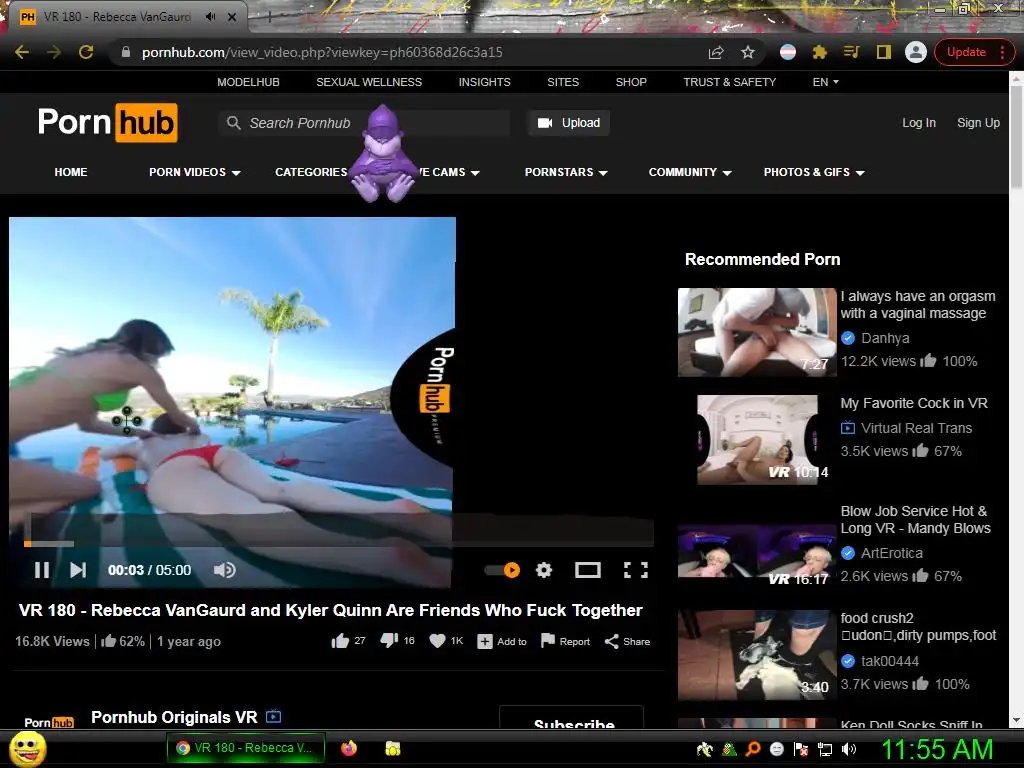Open the ArtErotica channel link
Viewport: 1024px width, 768px height.
[891, 553]
